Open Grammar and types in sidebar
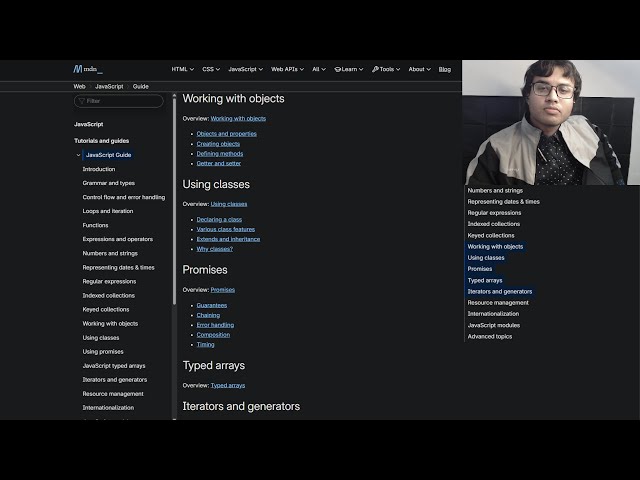The image size is (640, 480). coord(109,183)
